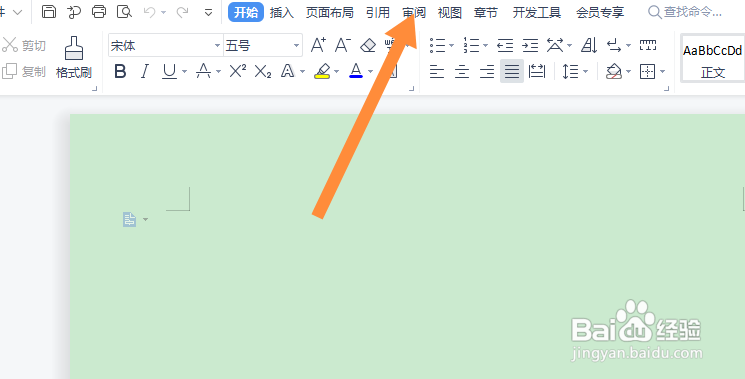Align text left

point(437,72)
